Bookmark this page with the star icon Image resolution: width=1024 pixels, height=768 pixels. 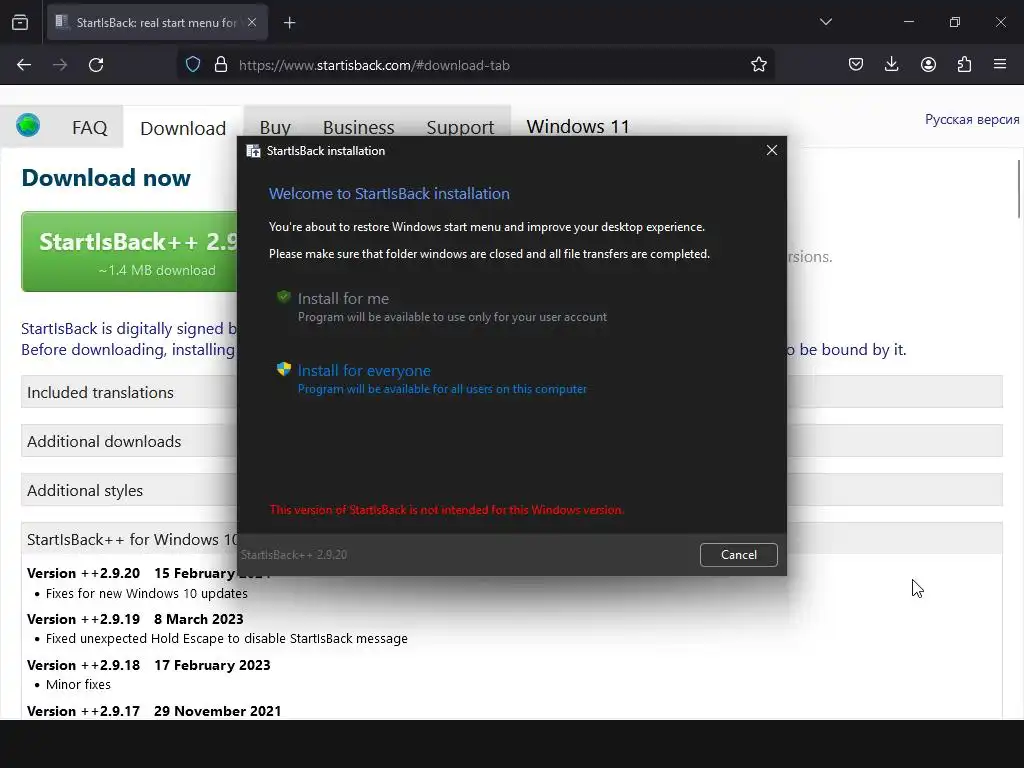(758, 65)
